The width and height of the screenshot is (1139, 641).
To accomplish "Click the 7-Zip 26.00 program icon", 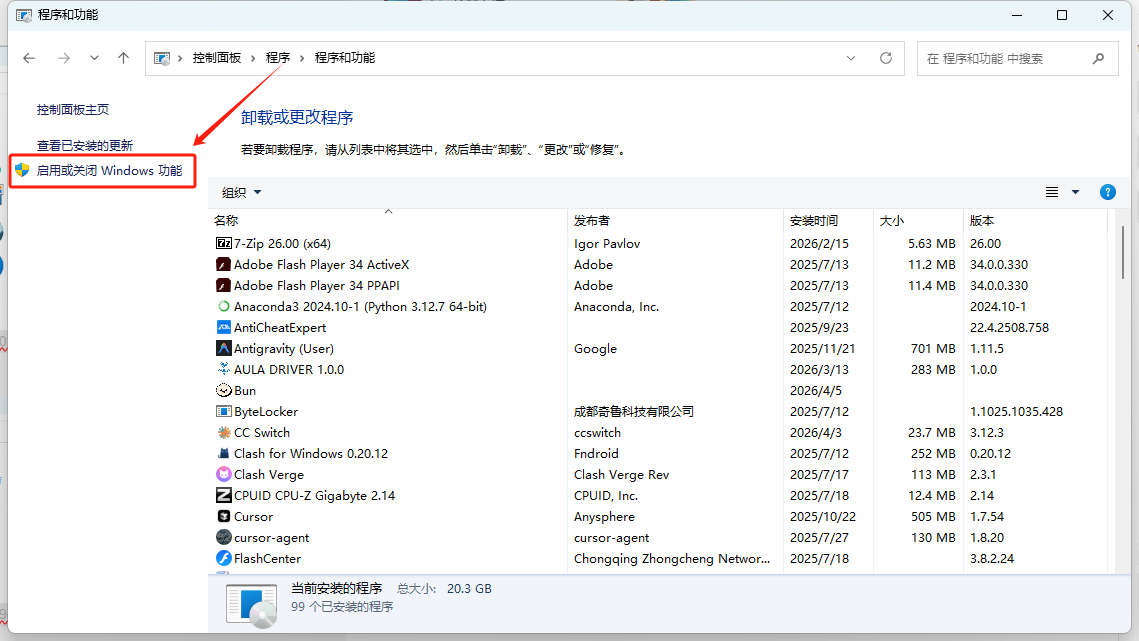I will (224, 243).
